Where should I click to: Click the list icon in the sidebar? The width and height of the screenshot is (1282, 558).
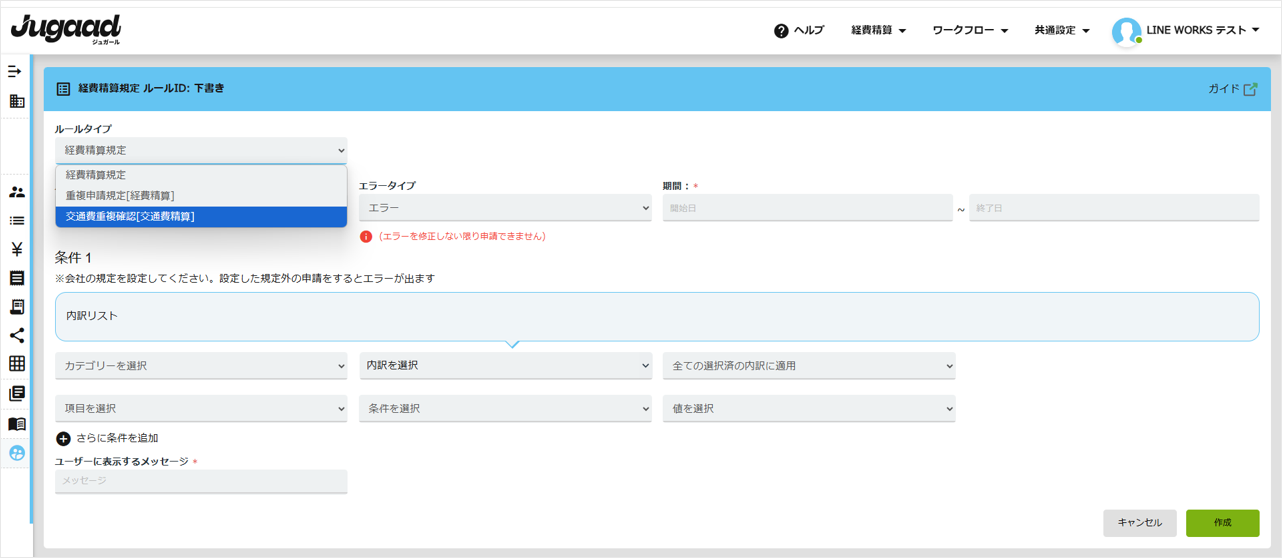tap(17, 221)
